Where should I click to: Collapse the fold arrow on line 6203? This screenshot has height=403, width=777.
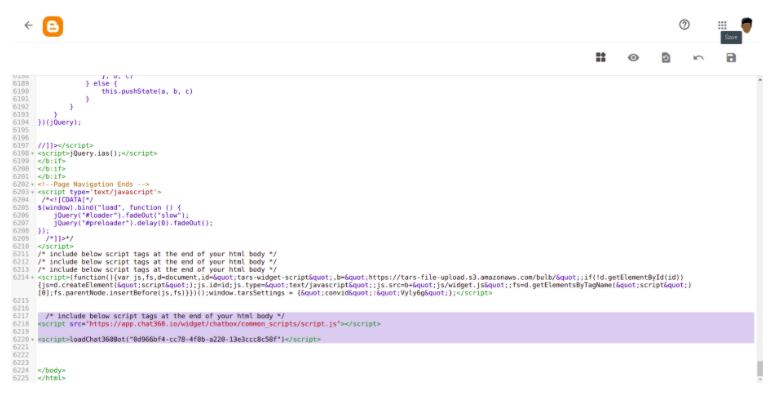coord(33,192)
